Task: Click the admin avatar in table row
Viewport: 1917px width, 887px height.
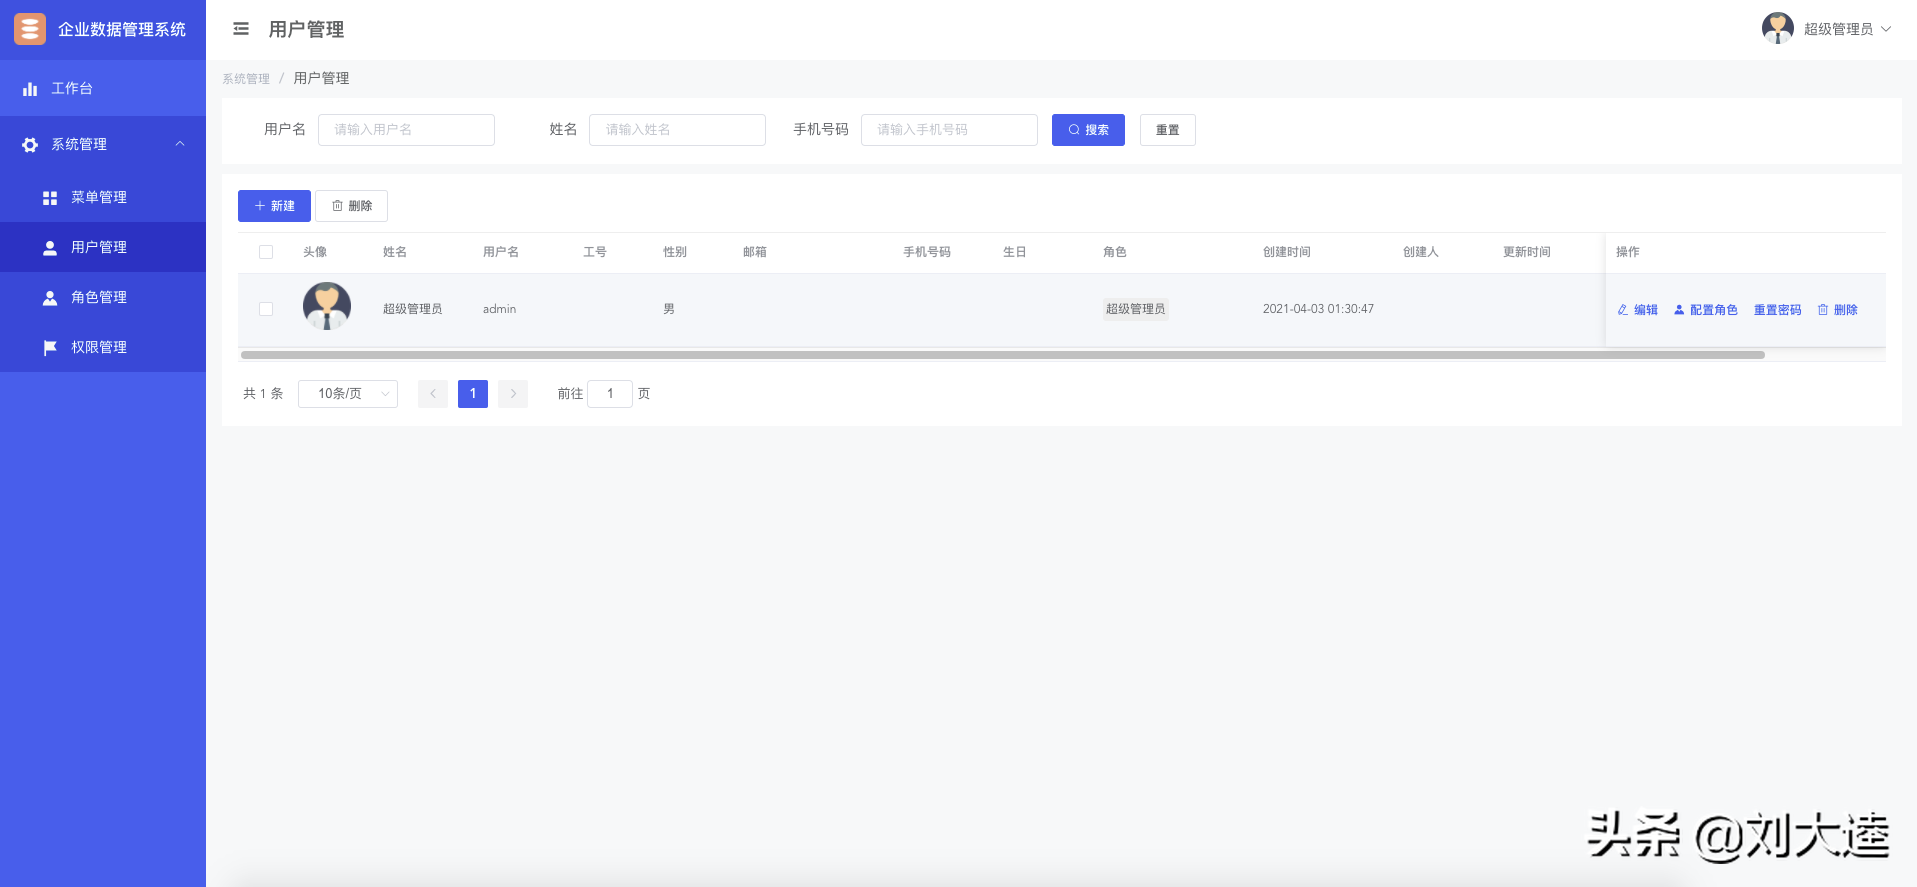Action: [x=327, y=307]
